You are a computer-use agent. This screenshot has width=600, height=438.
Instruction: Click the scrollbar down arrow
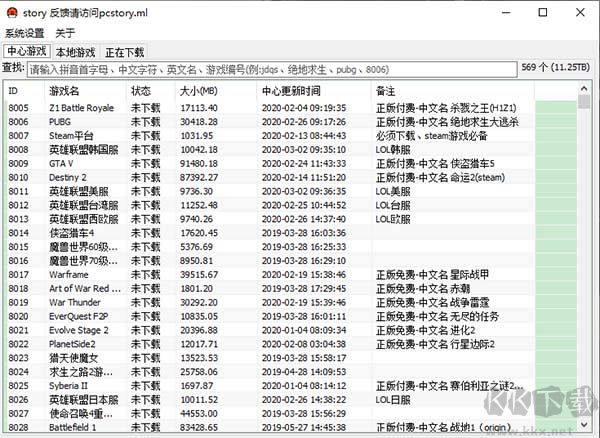[x=584, y=424]
